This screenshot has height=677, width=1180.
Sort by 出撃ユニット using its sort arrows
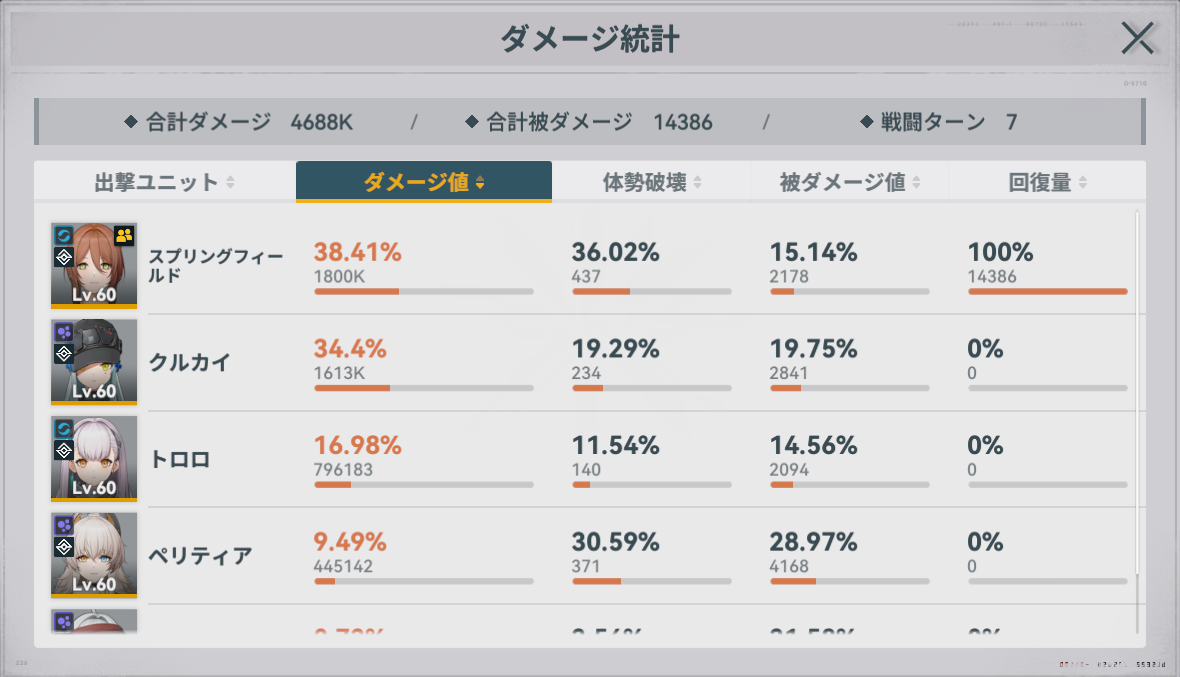tap(230, 182)
